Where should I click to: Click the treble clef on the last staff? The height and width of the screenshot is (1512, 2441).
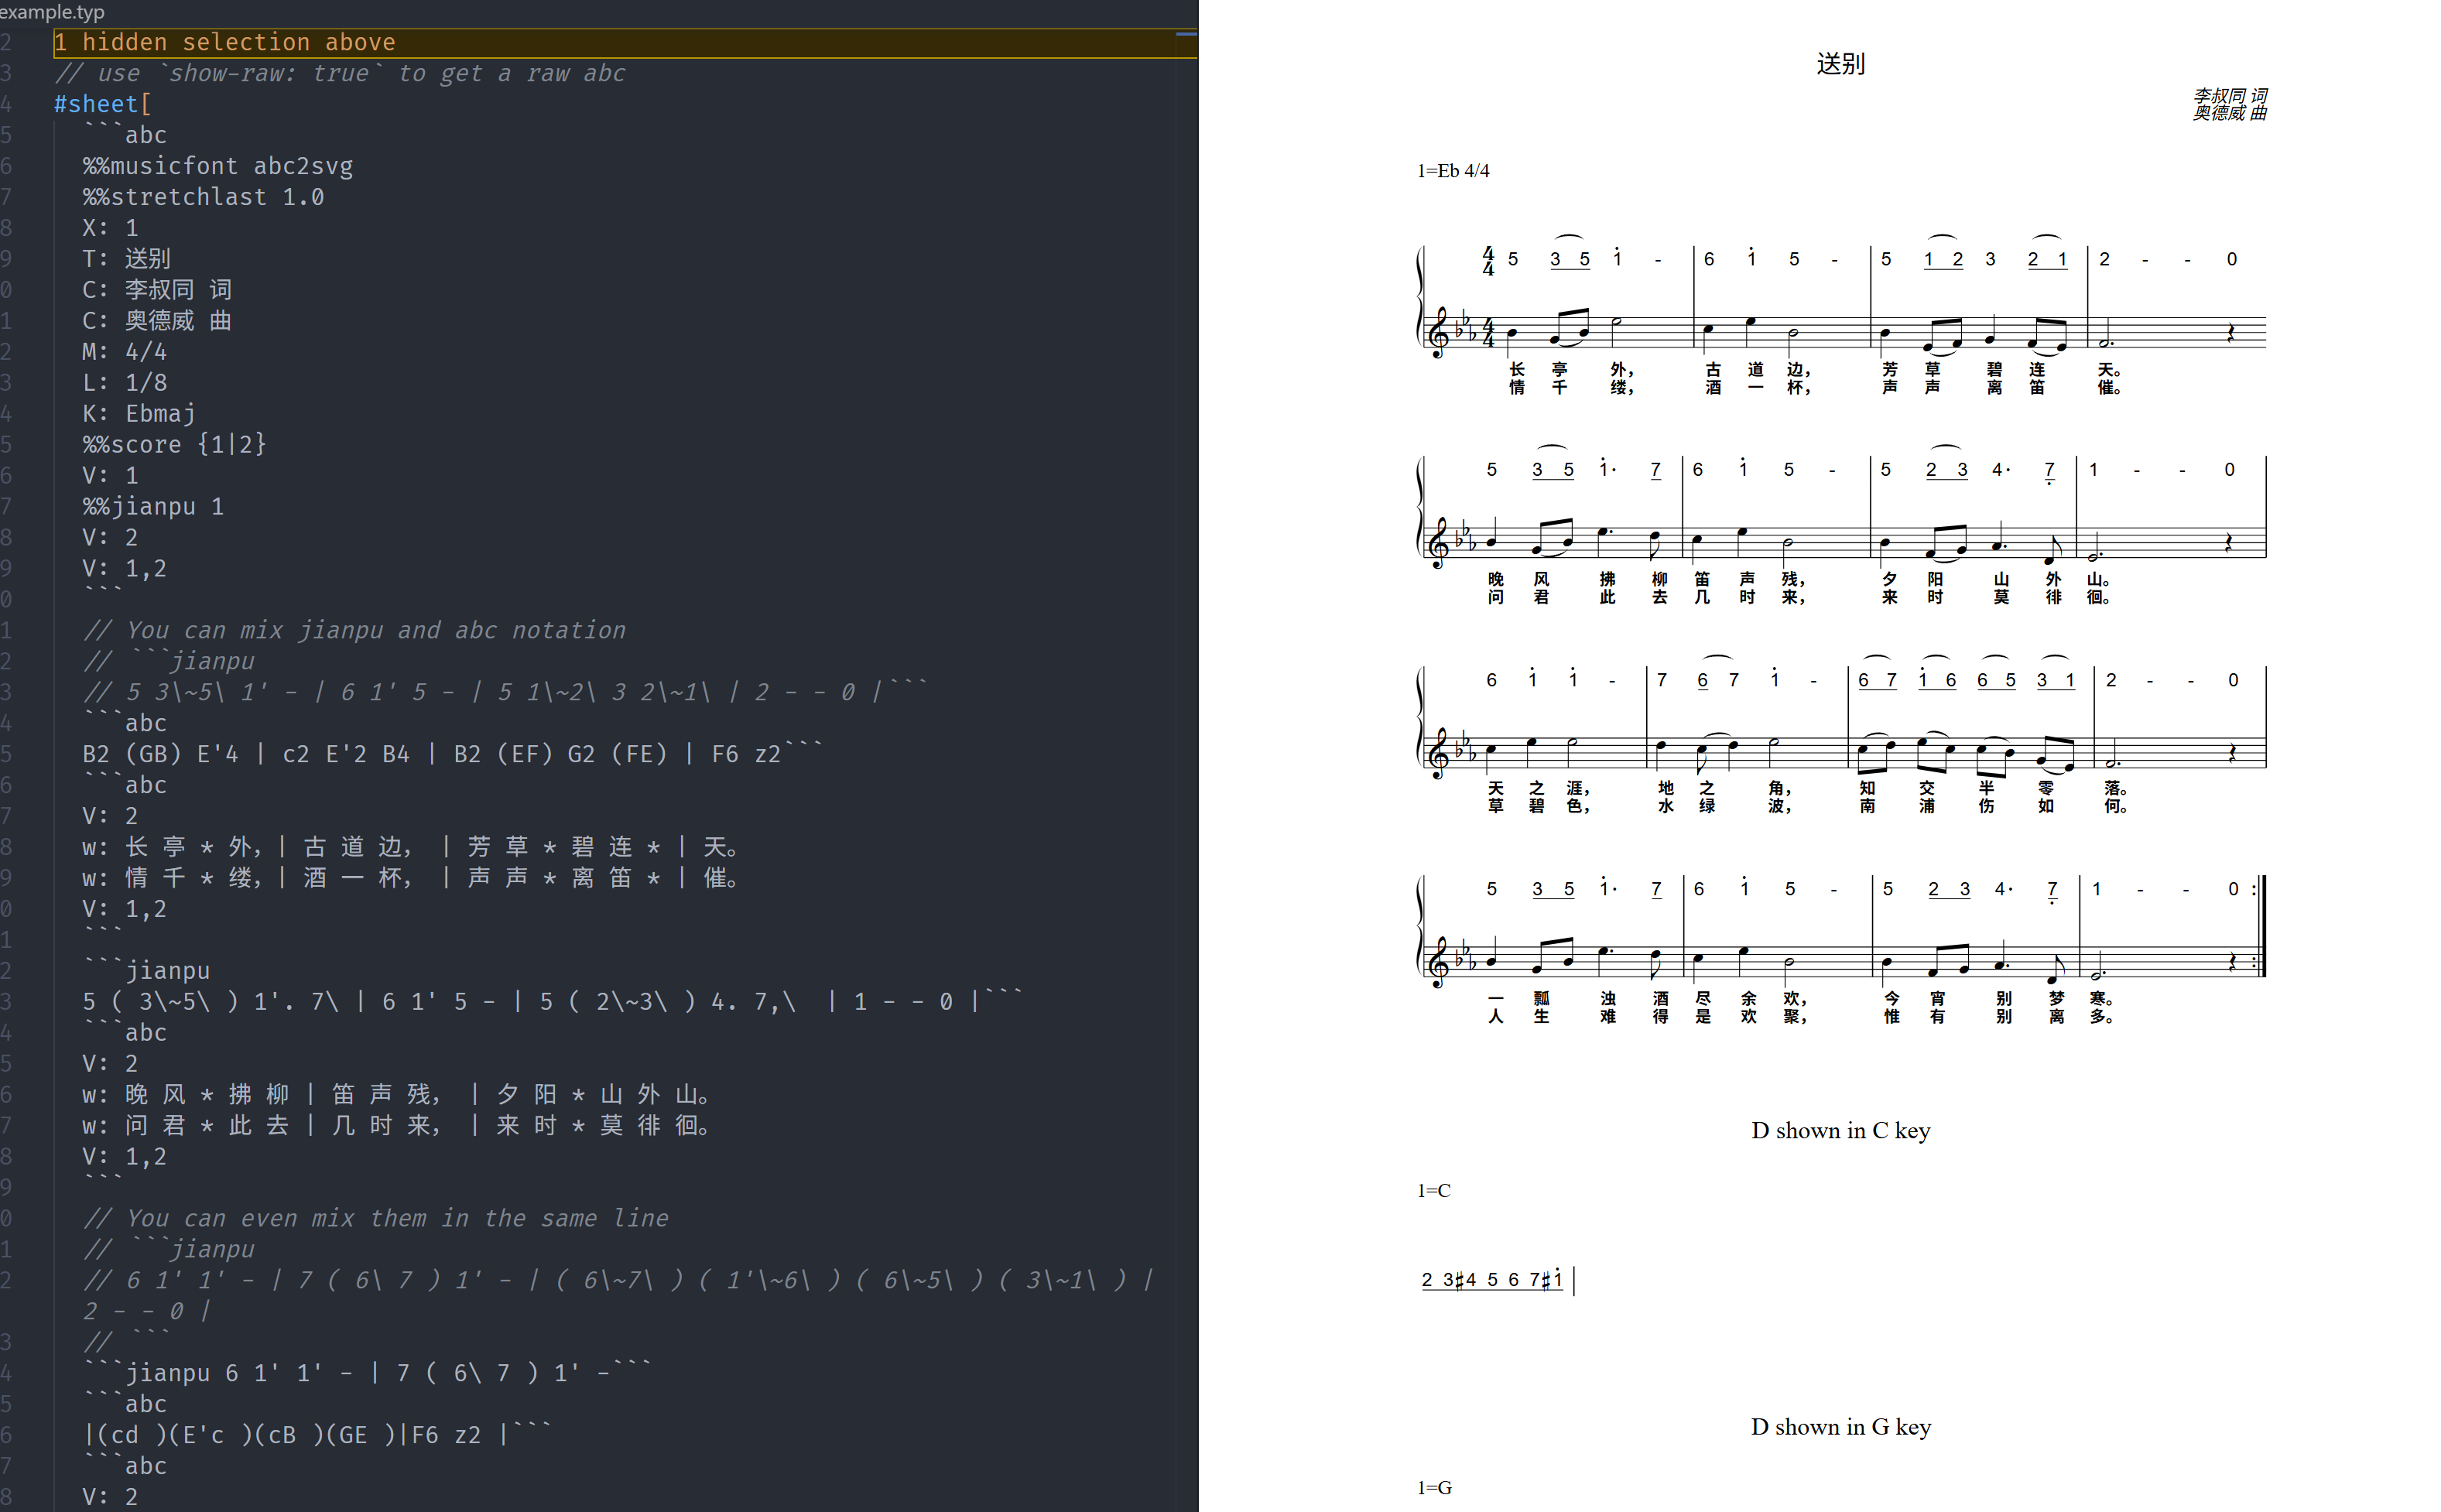(x=1438, y=962)
